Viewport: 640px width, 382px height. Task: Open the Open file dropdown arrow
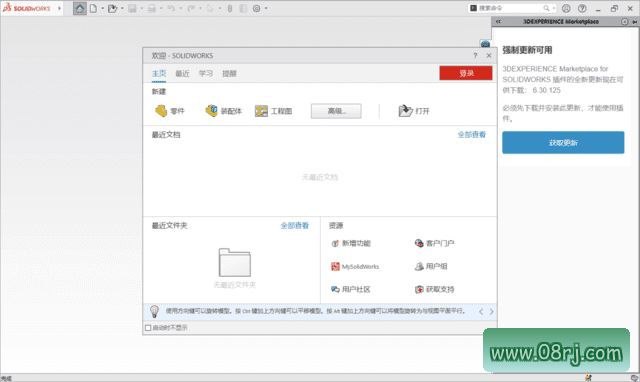tap(122, 8)
